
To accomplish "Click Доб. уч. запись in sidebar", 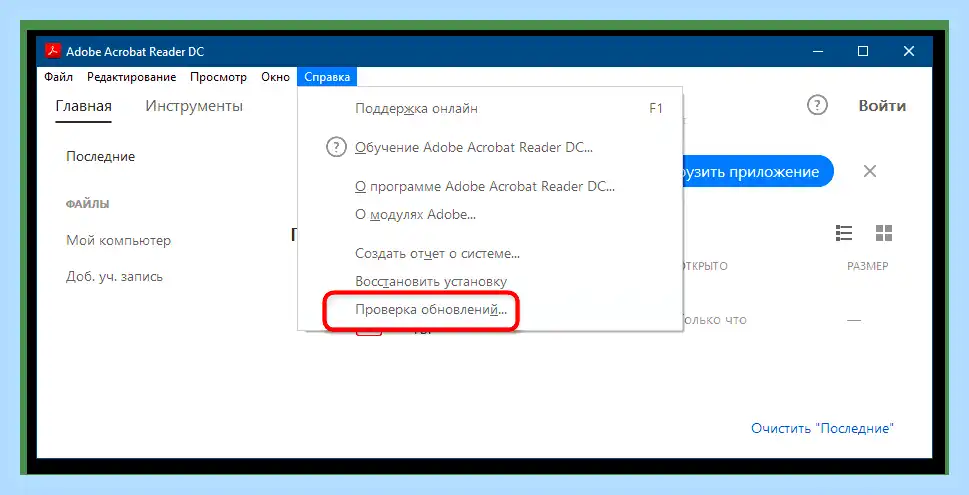I will pyautogui.click(x=114, y=276).
